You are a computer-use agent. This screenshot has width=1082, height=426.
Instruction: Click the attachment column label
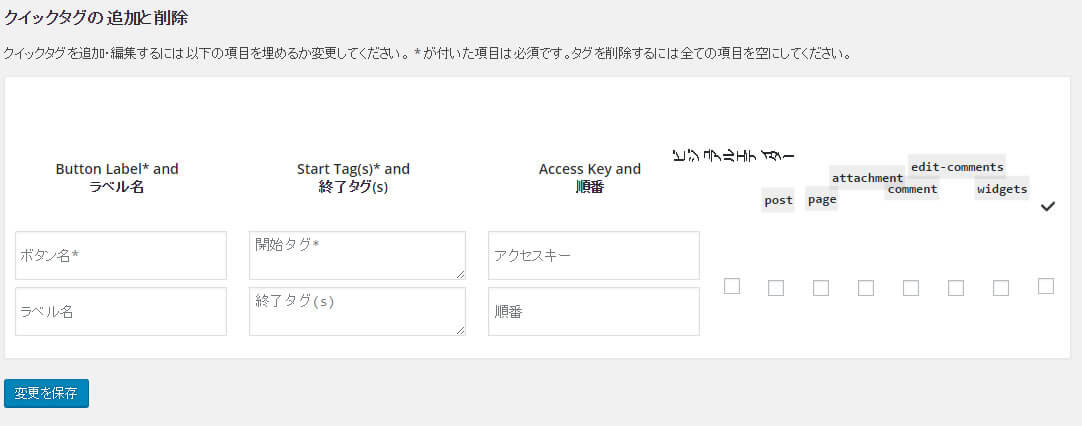click(867, 178)
